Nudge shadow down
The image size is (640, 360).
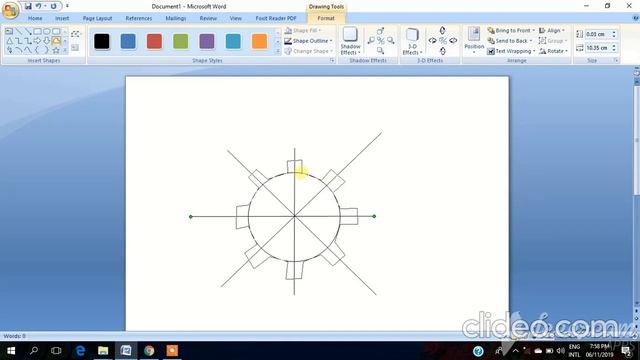(x=380, y=51)
